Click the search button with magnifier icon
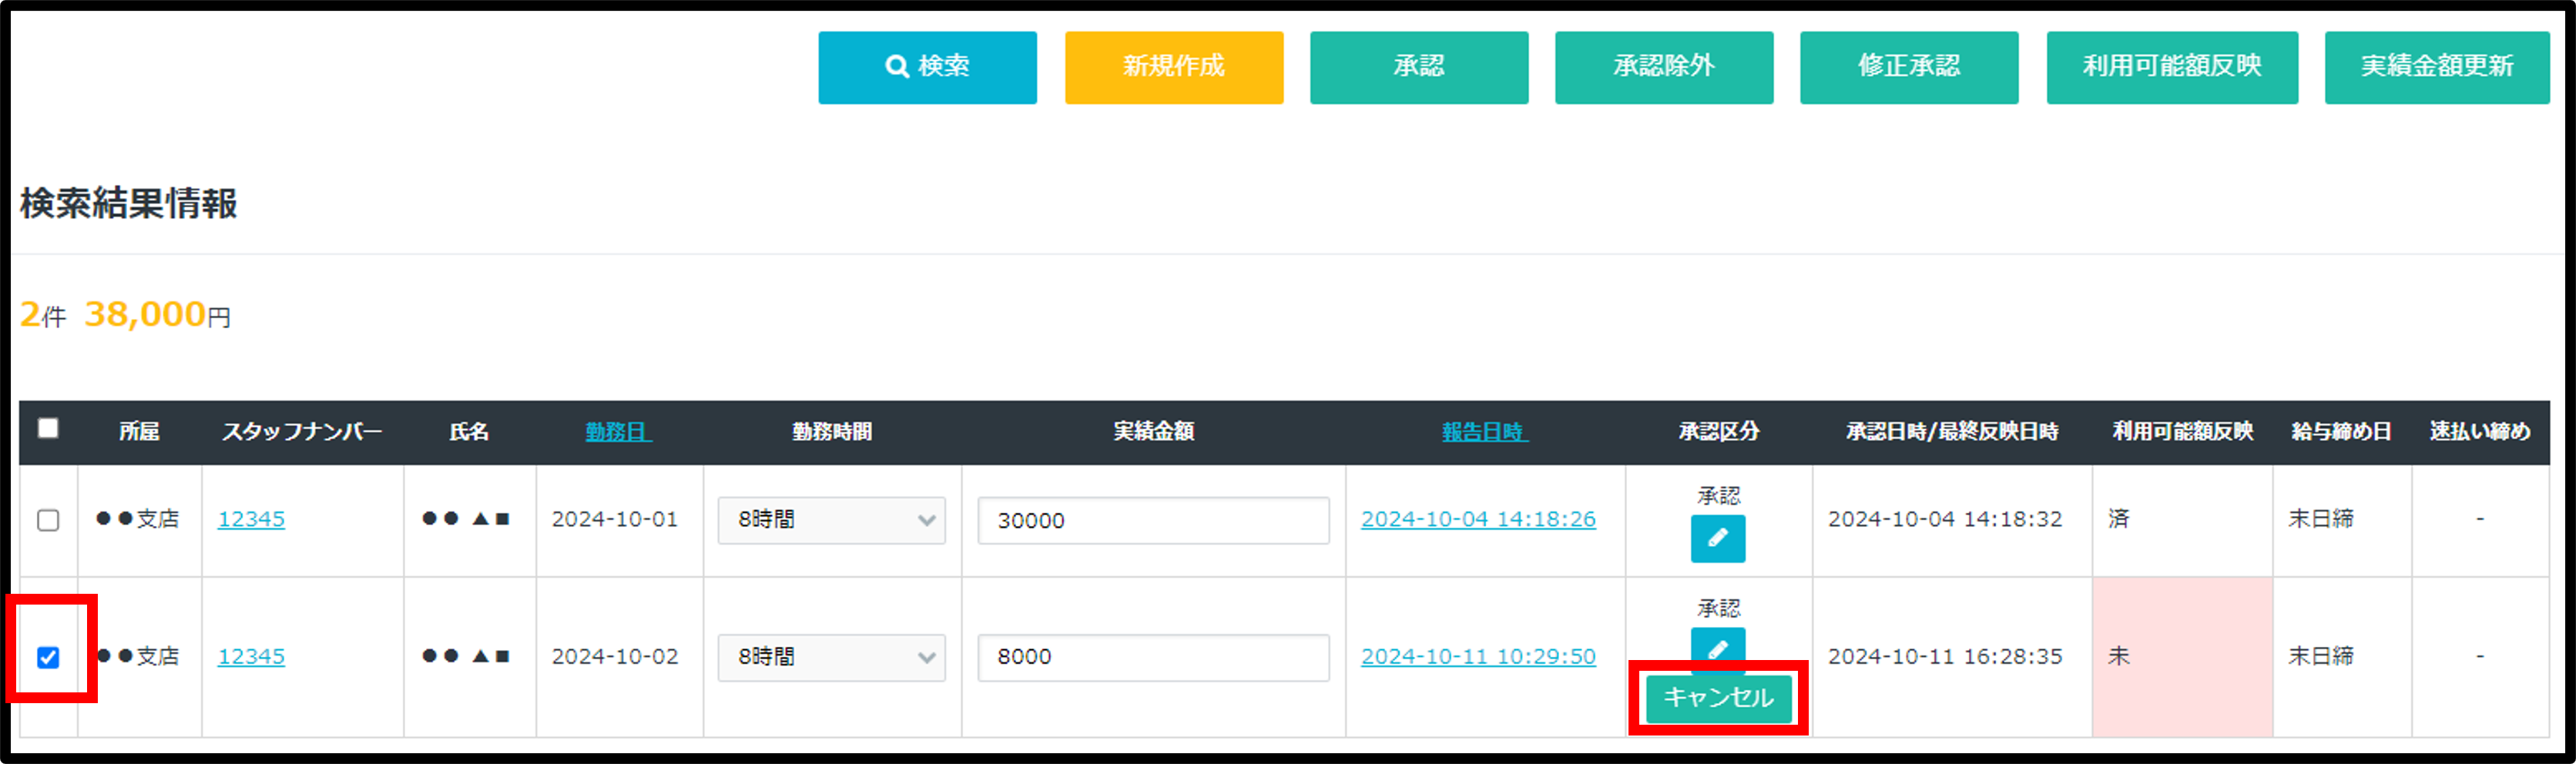The width and height of the screenshot is (2576, 764). coord(927,67)
